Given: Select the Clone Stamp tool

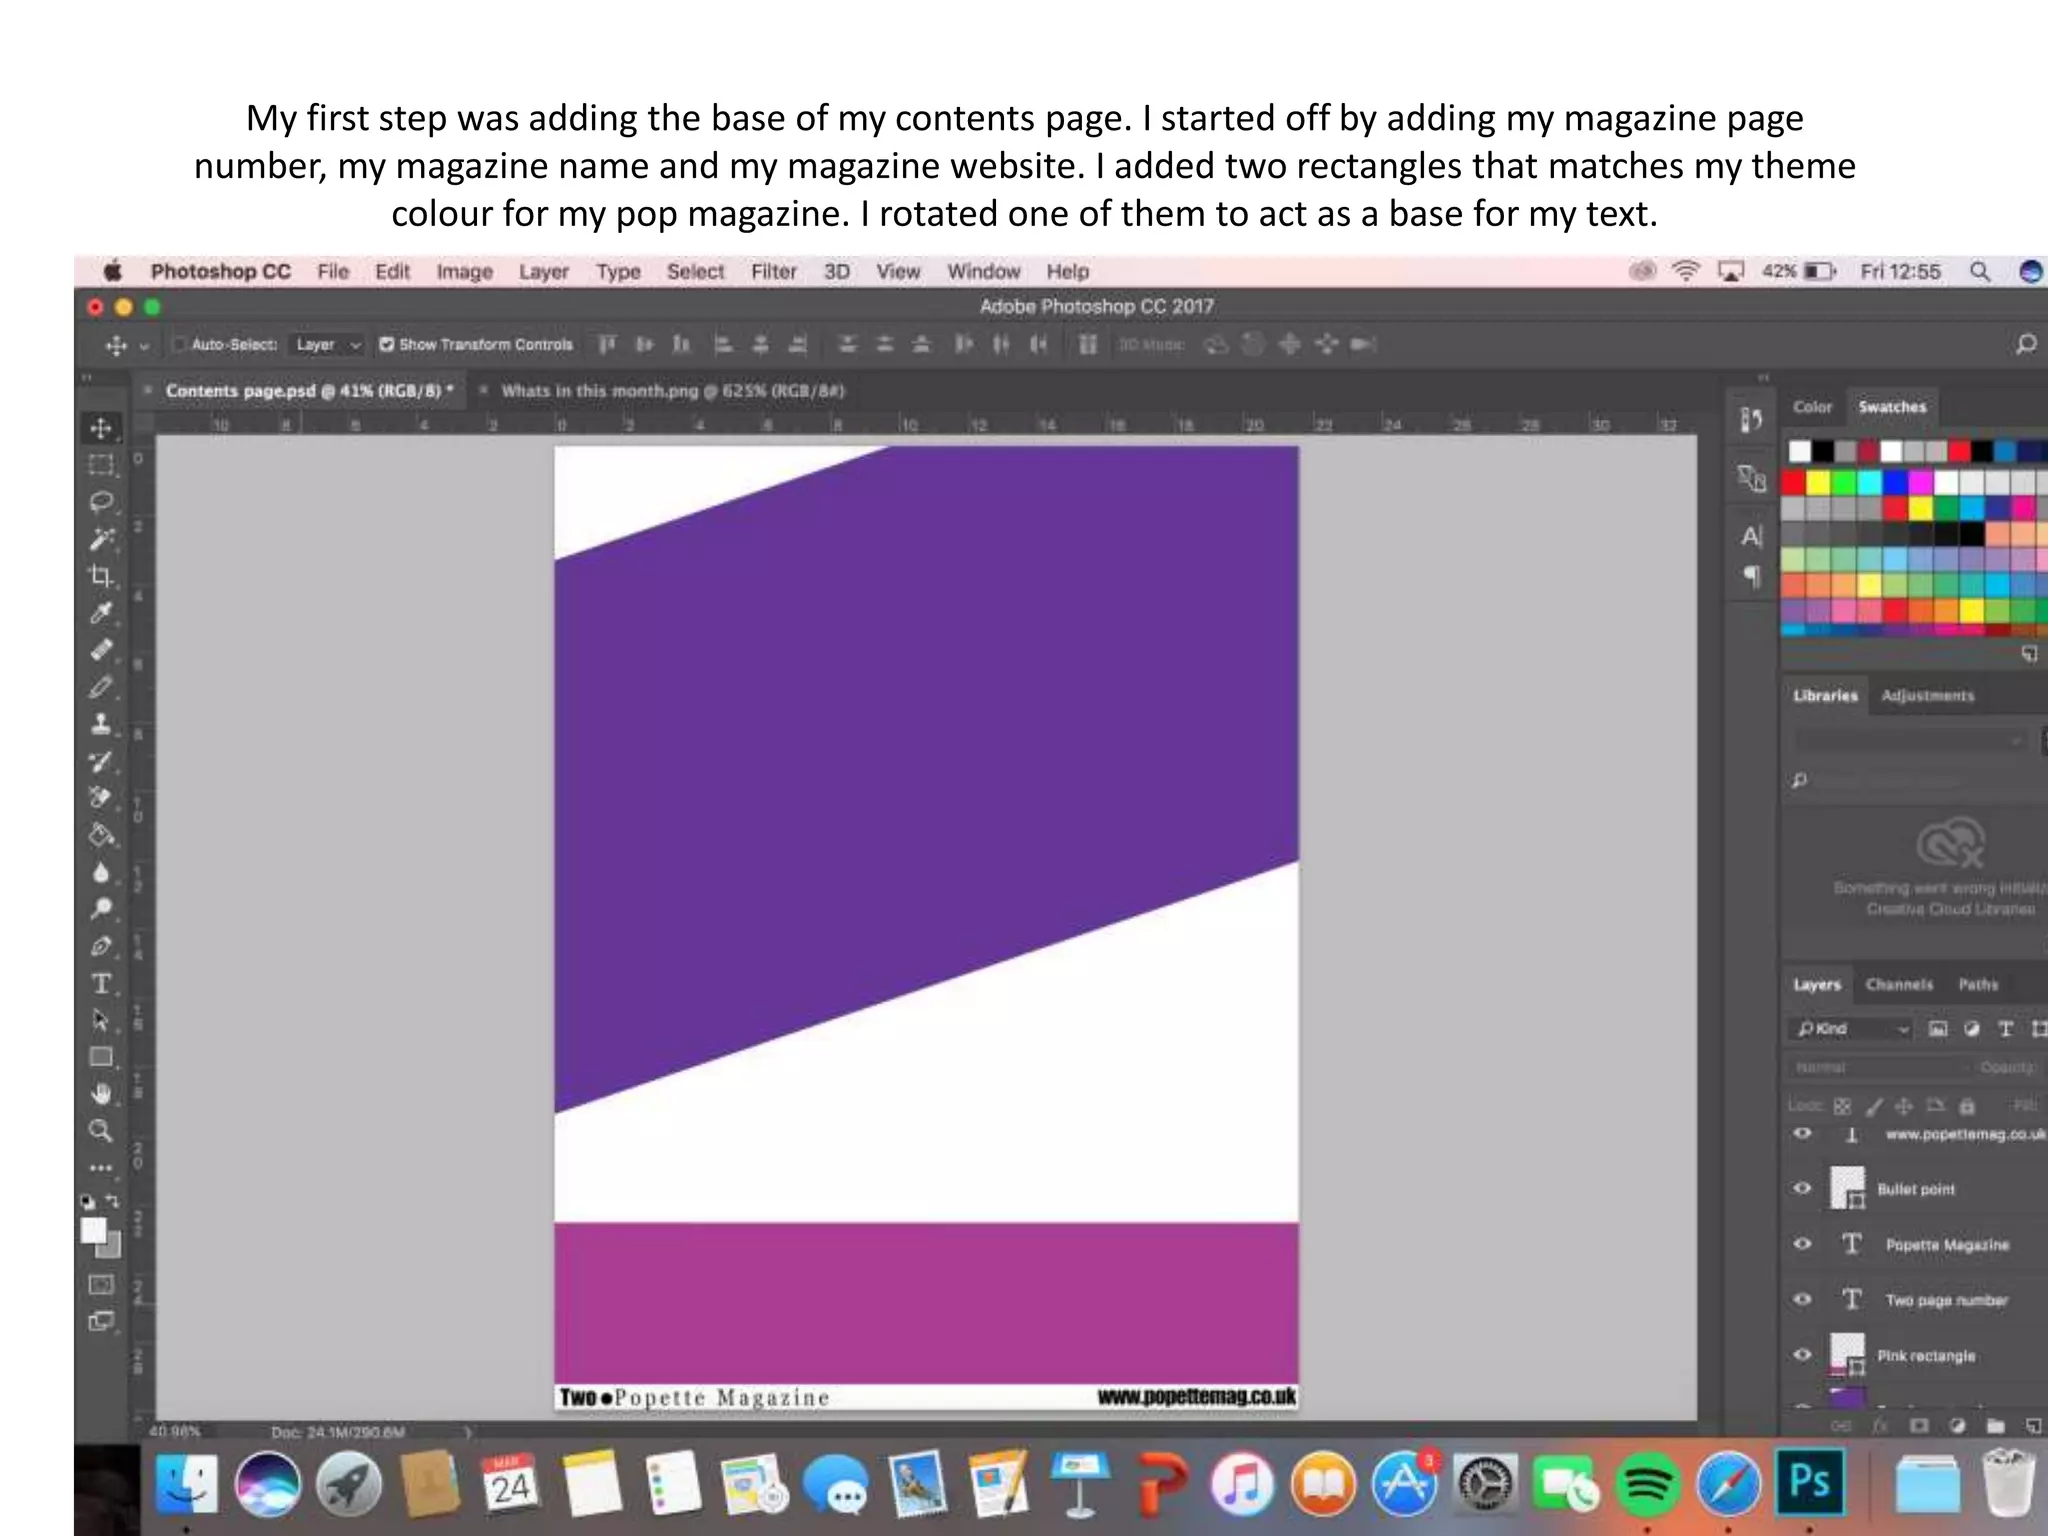Looking at the screenshot, I should (100, 724).
